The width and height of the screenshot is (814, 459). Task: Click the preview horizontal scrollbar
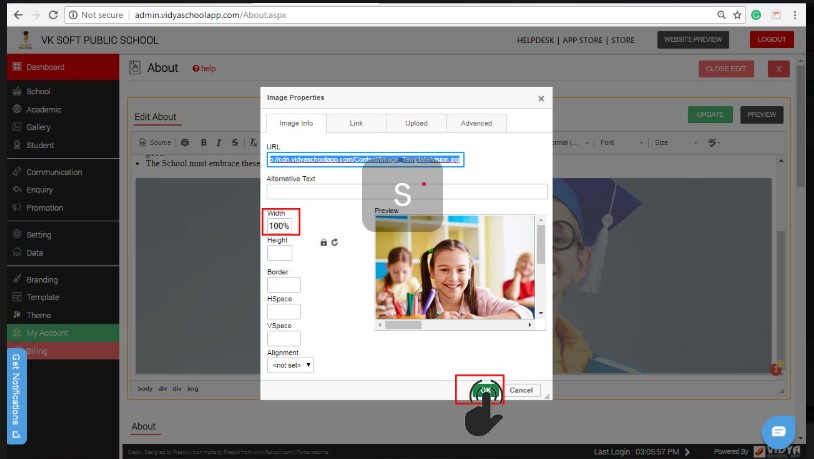(x=455, y=325)
